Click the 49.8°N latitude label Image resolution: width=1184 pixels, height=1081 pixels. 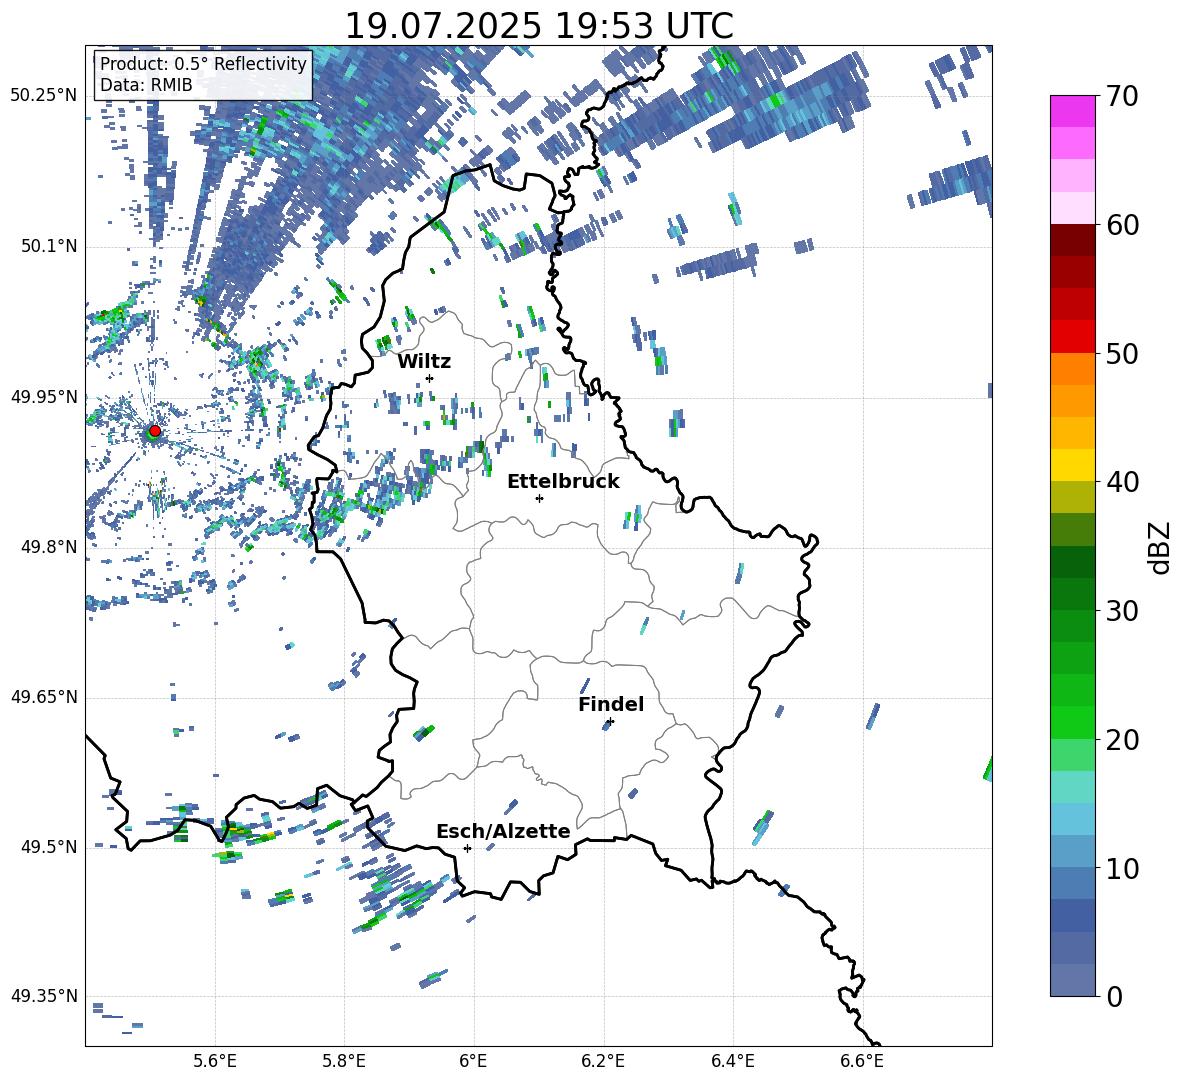pos(48,547)
